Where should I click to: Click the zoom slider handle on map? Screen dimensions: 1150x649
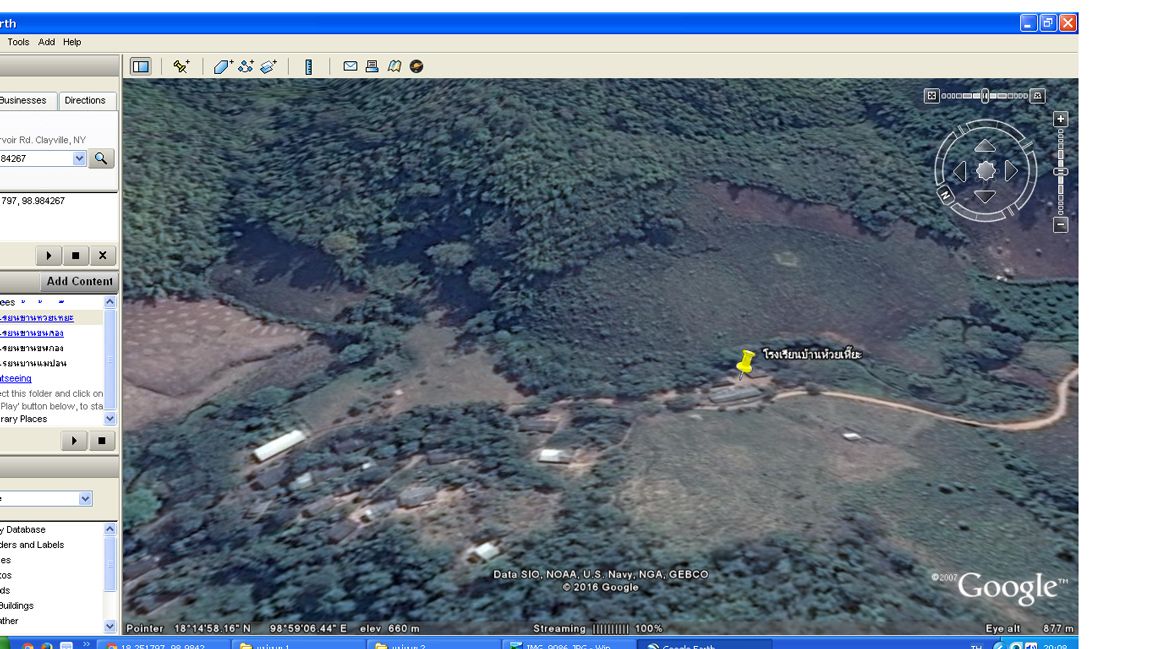1061,171
